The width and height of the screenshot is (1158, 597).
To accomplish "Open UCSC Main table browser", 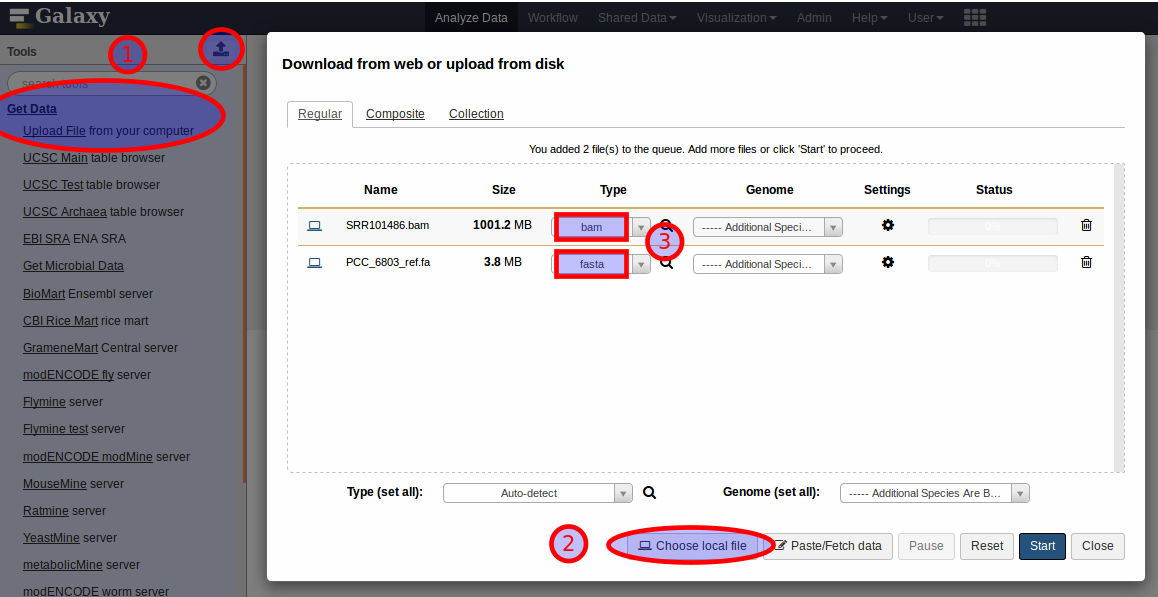I will click(94, 158).
